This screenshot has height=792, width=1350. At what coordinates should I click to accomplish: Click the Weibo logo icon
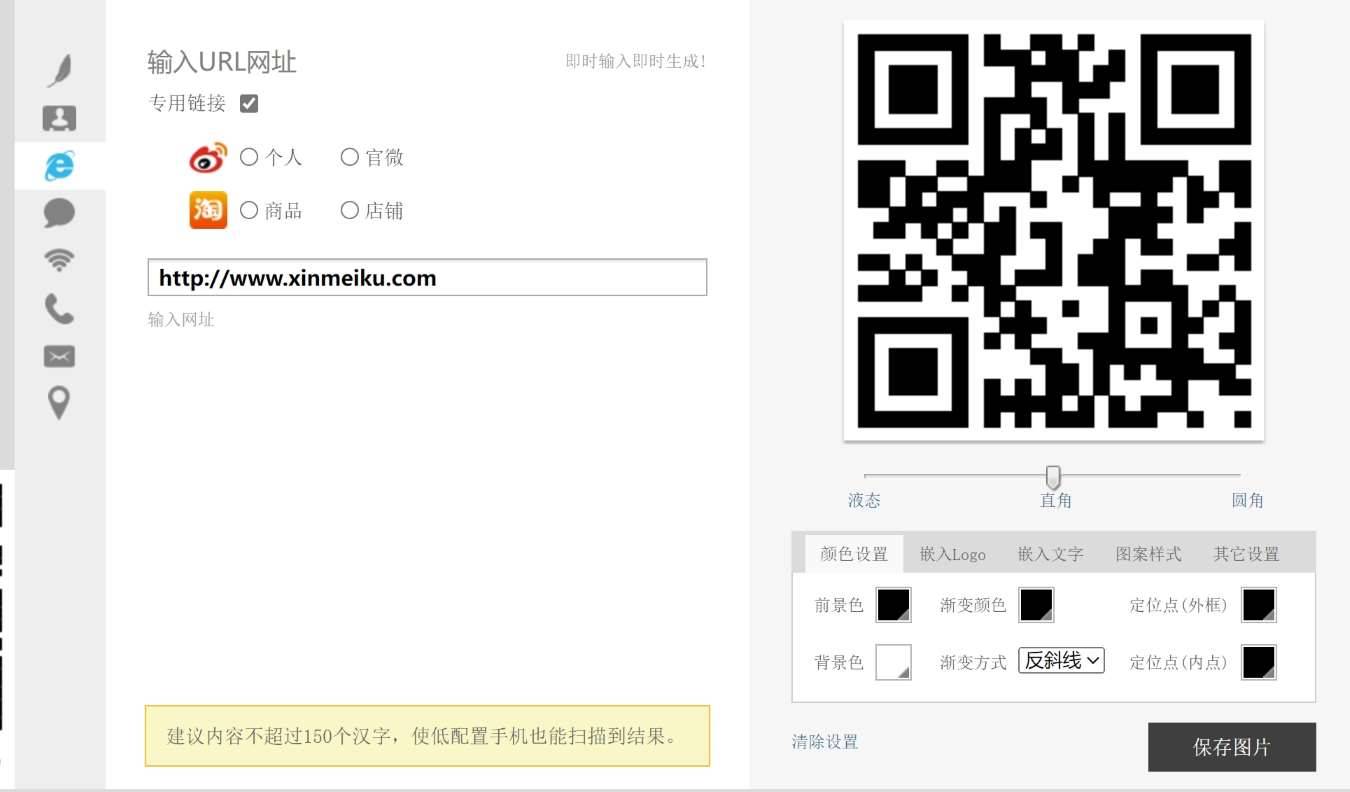pos(208,158)
